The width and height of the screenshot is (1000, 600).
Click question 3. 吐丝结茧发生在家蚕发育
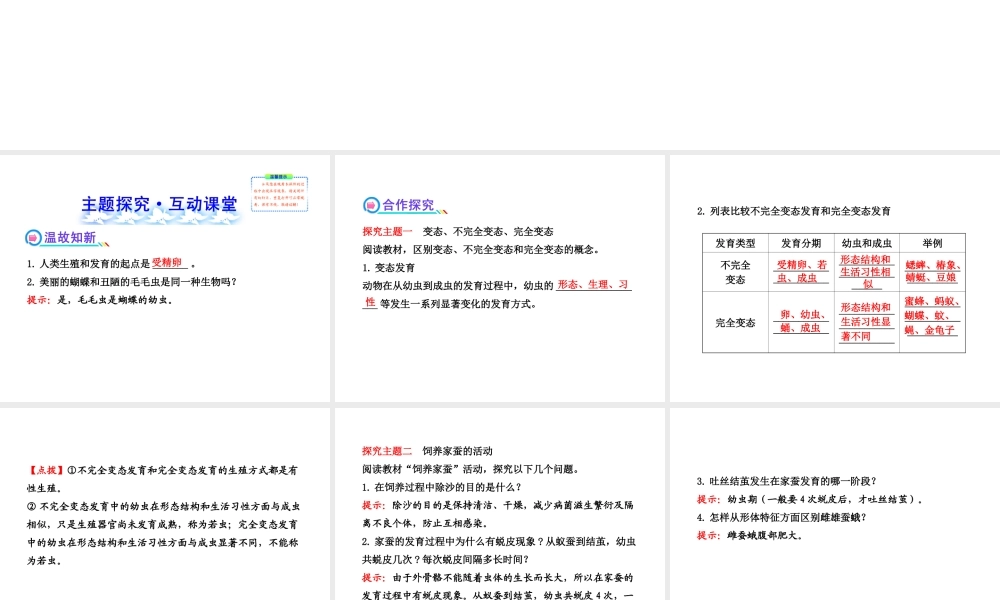click(786, 481)
